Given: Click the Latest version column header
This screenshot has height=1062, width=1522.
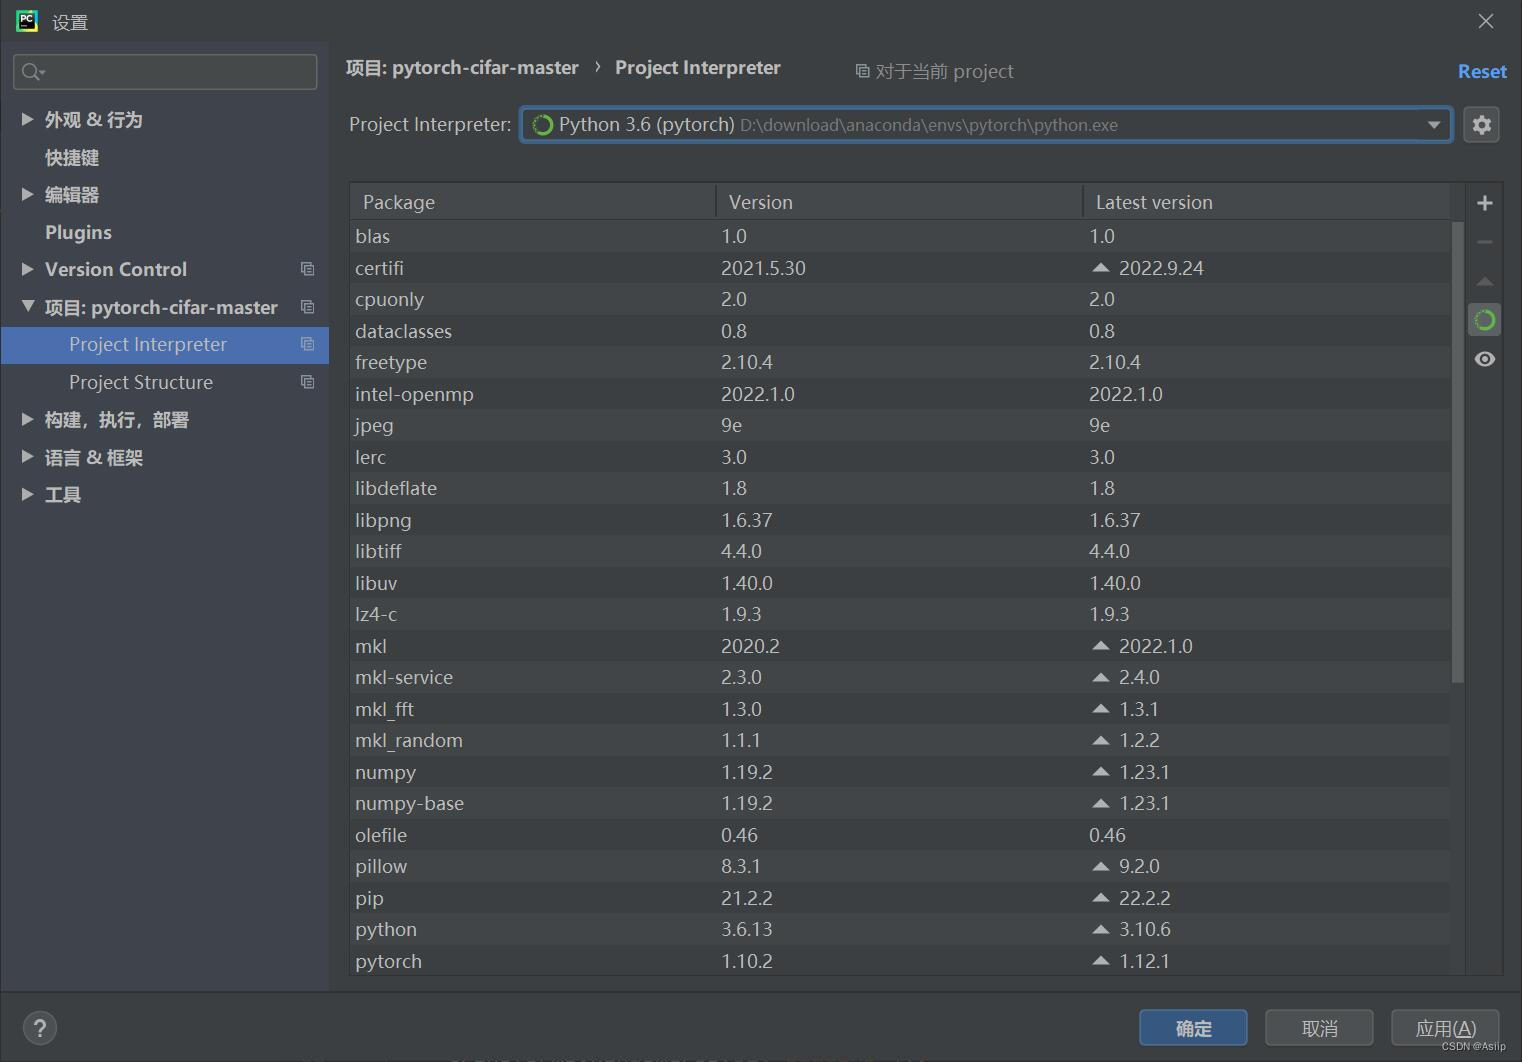Looking at the screenshot, I should [1267, 202].
